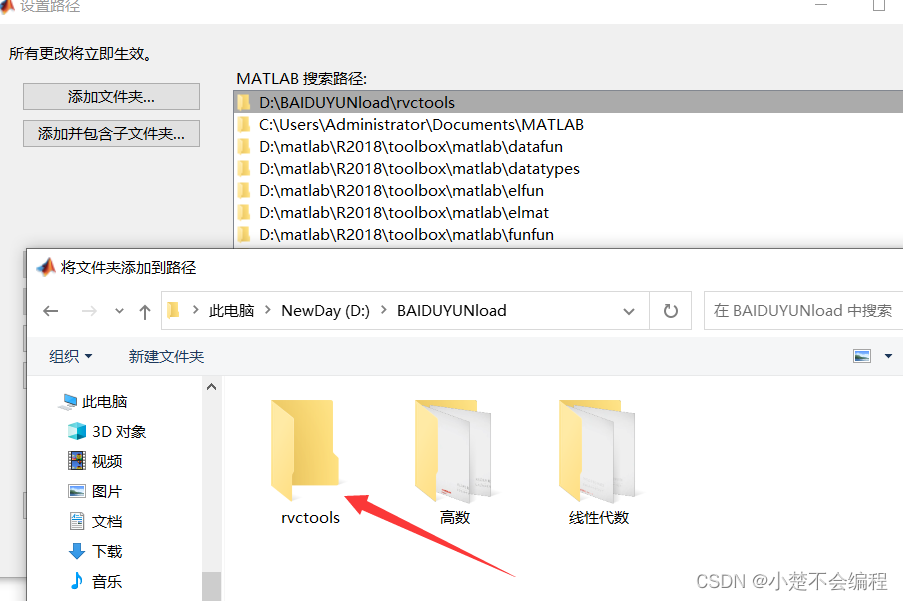Select the rvctools folder

coord(309,463)
